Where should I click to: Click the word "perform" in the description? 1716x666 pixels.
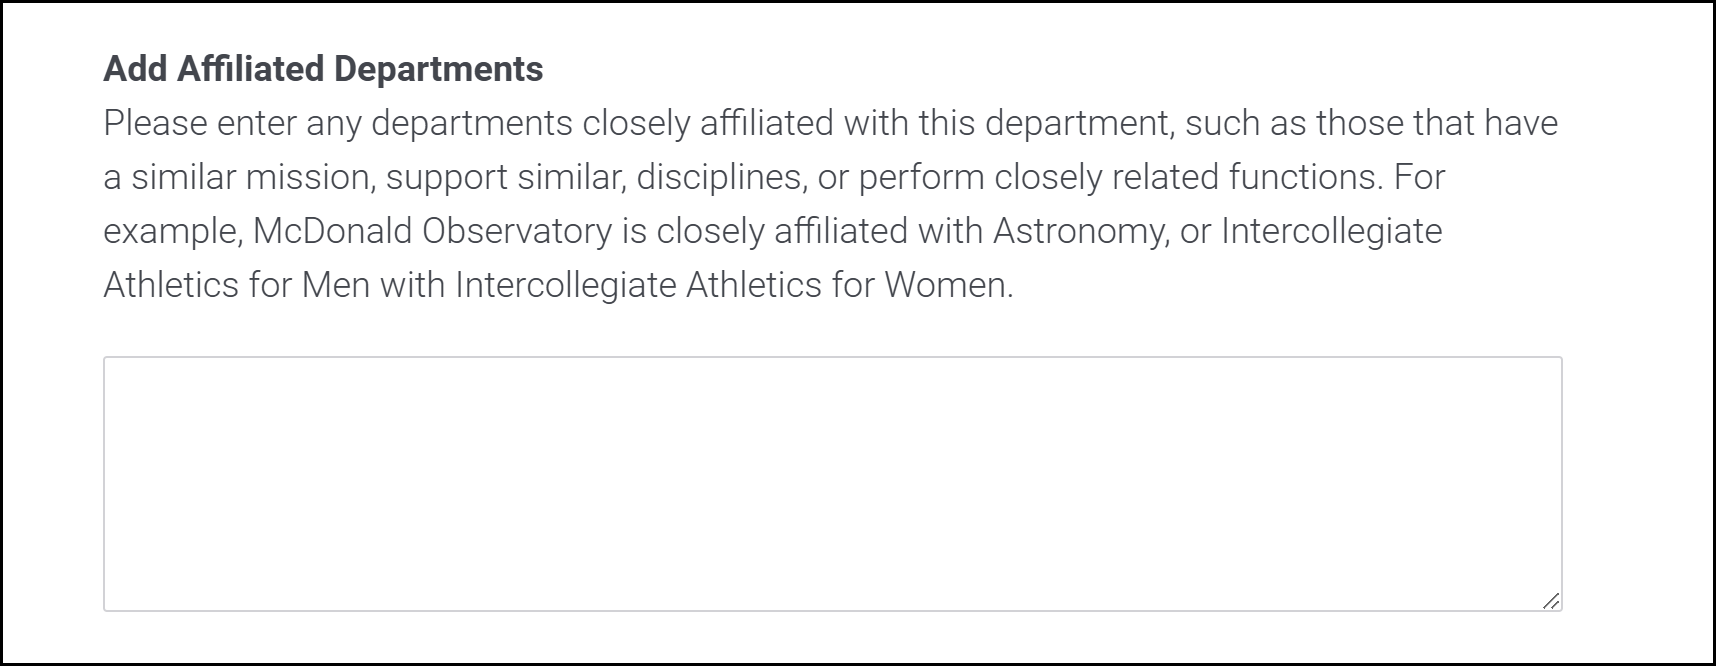point(921,177)
